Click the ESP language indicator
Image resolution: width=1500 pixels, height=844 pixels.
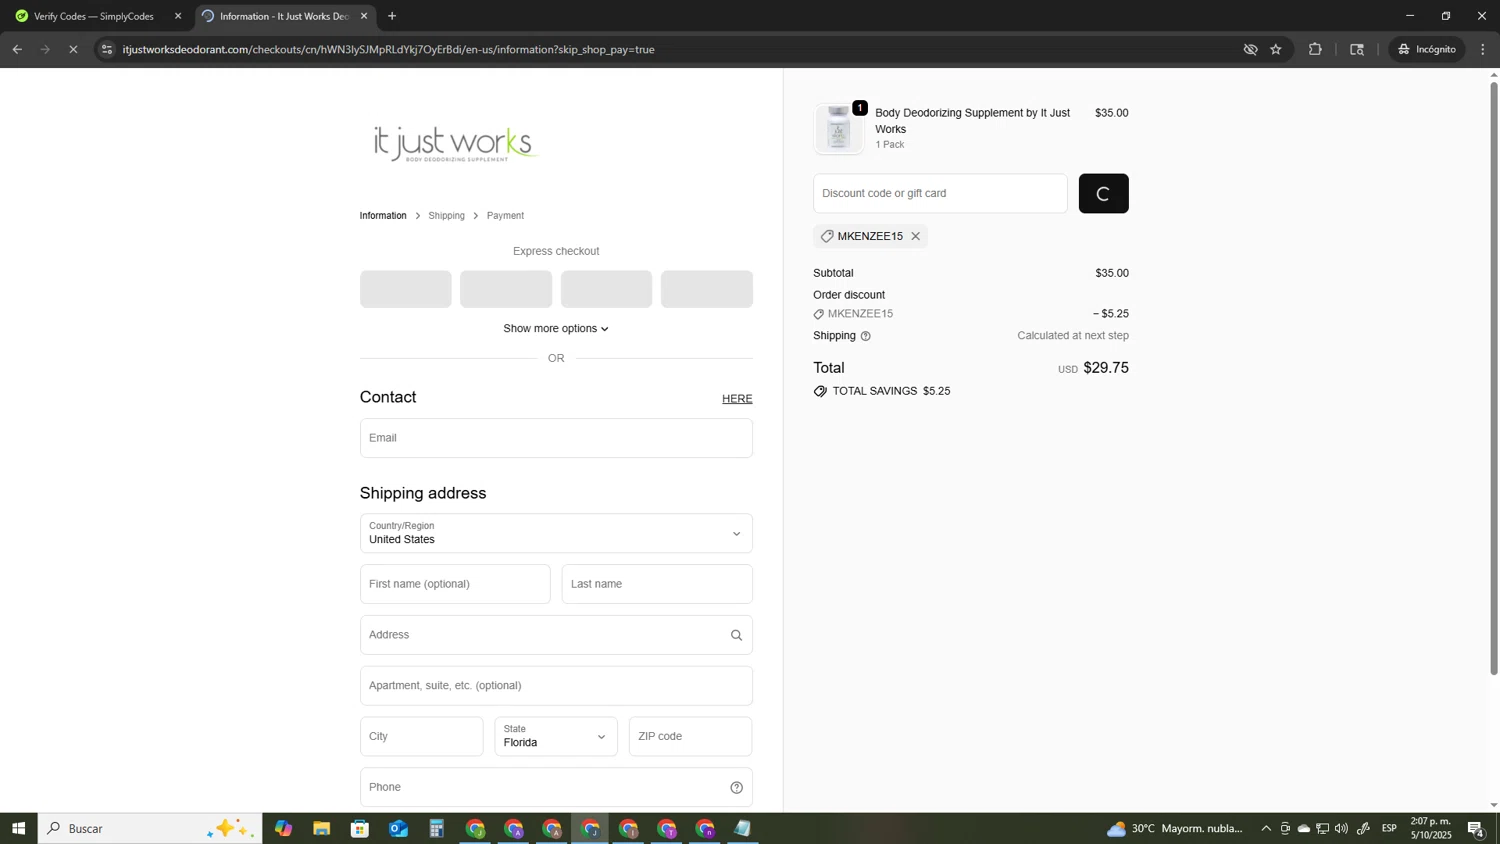pyautogui.click(x=1389, y=829)
